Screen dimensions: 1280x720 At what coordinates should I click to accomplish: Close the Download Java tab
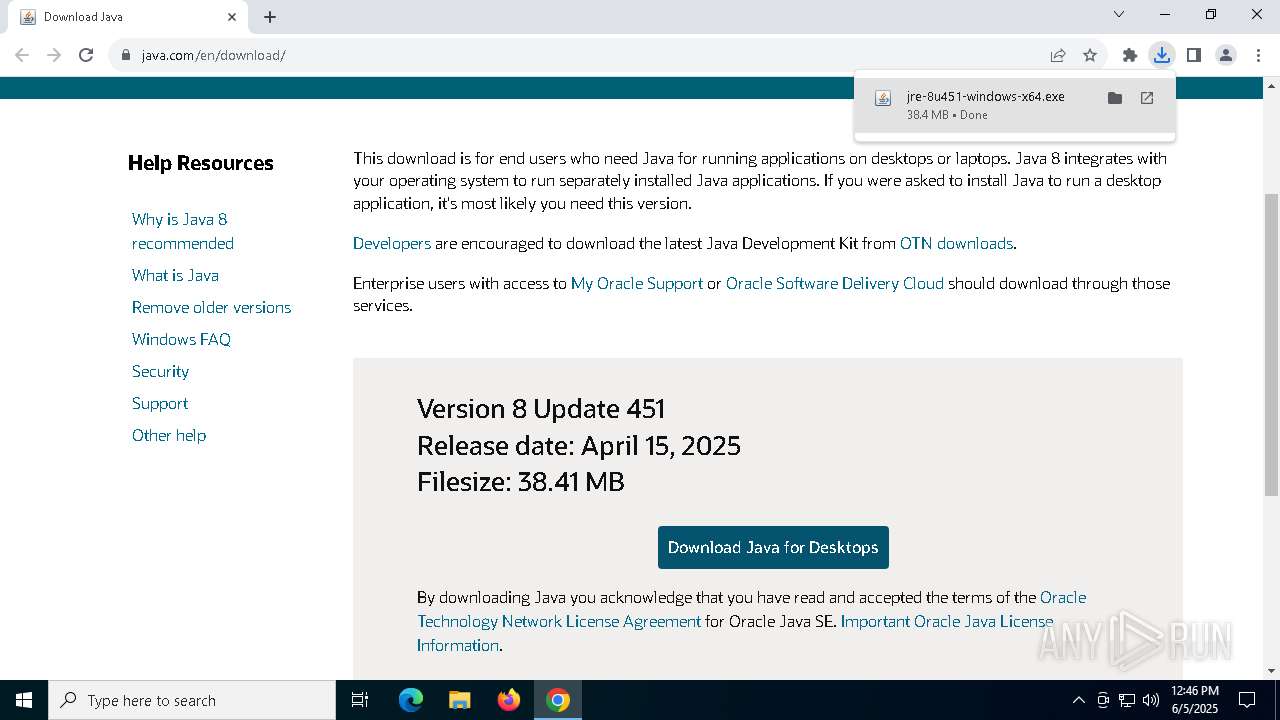click(232, 17)
